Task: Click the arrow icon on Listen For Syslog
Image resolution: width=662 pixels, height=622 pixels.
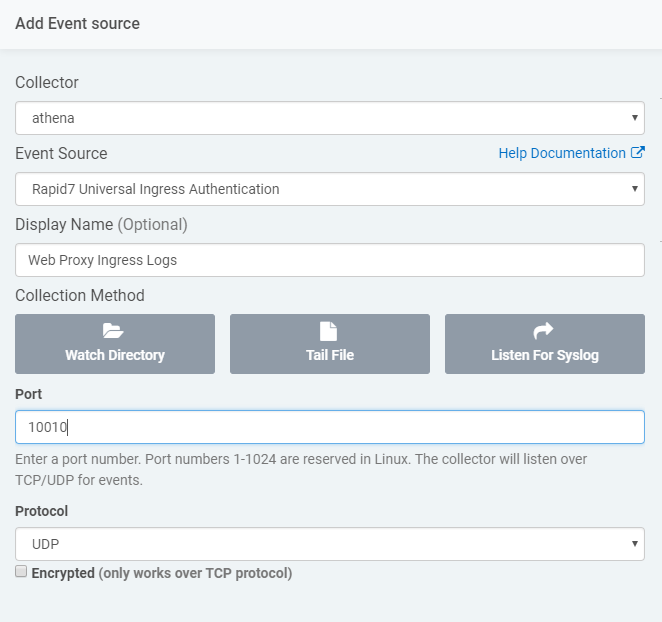Action: (x=544, y=332)
